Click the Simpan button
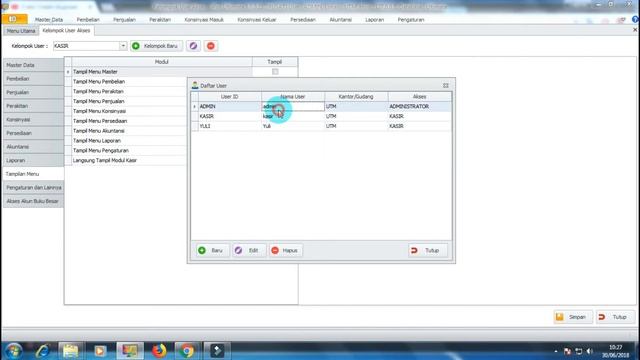This screenshot has height=360, width=640. coord(573,317)
